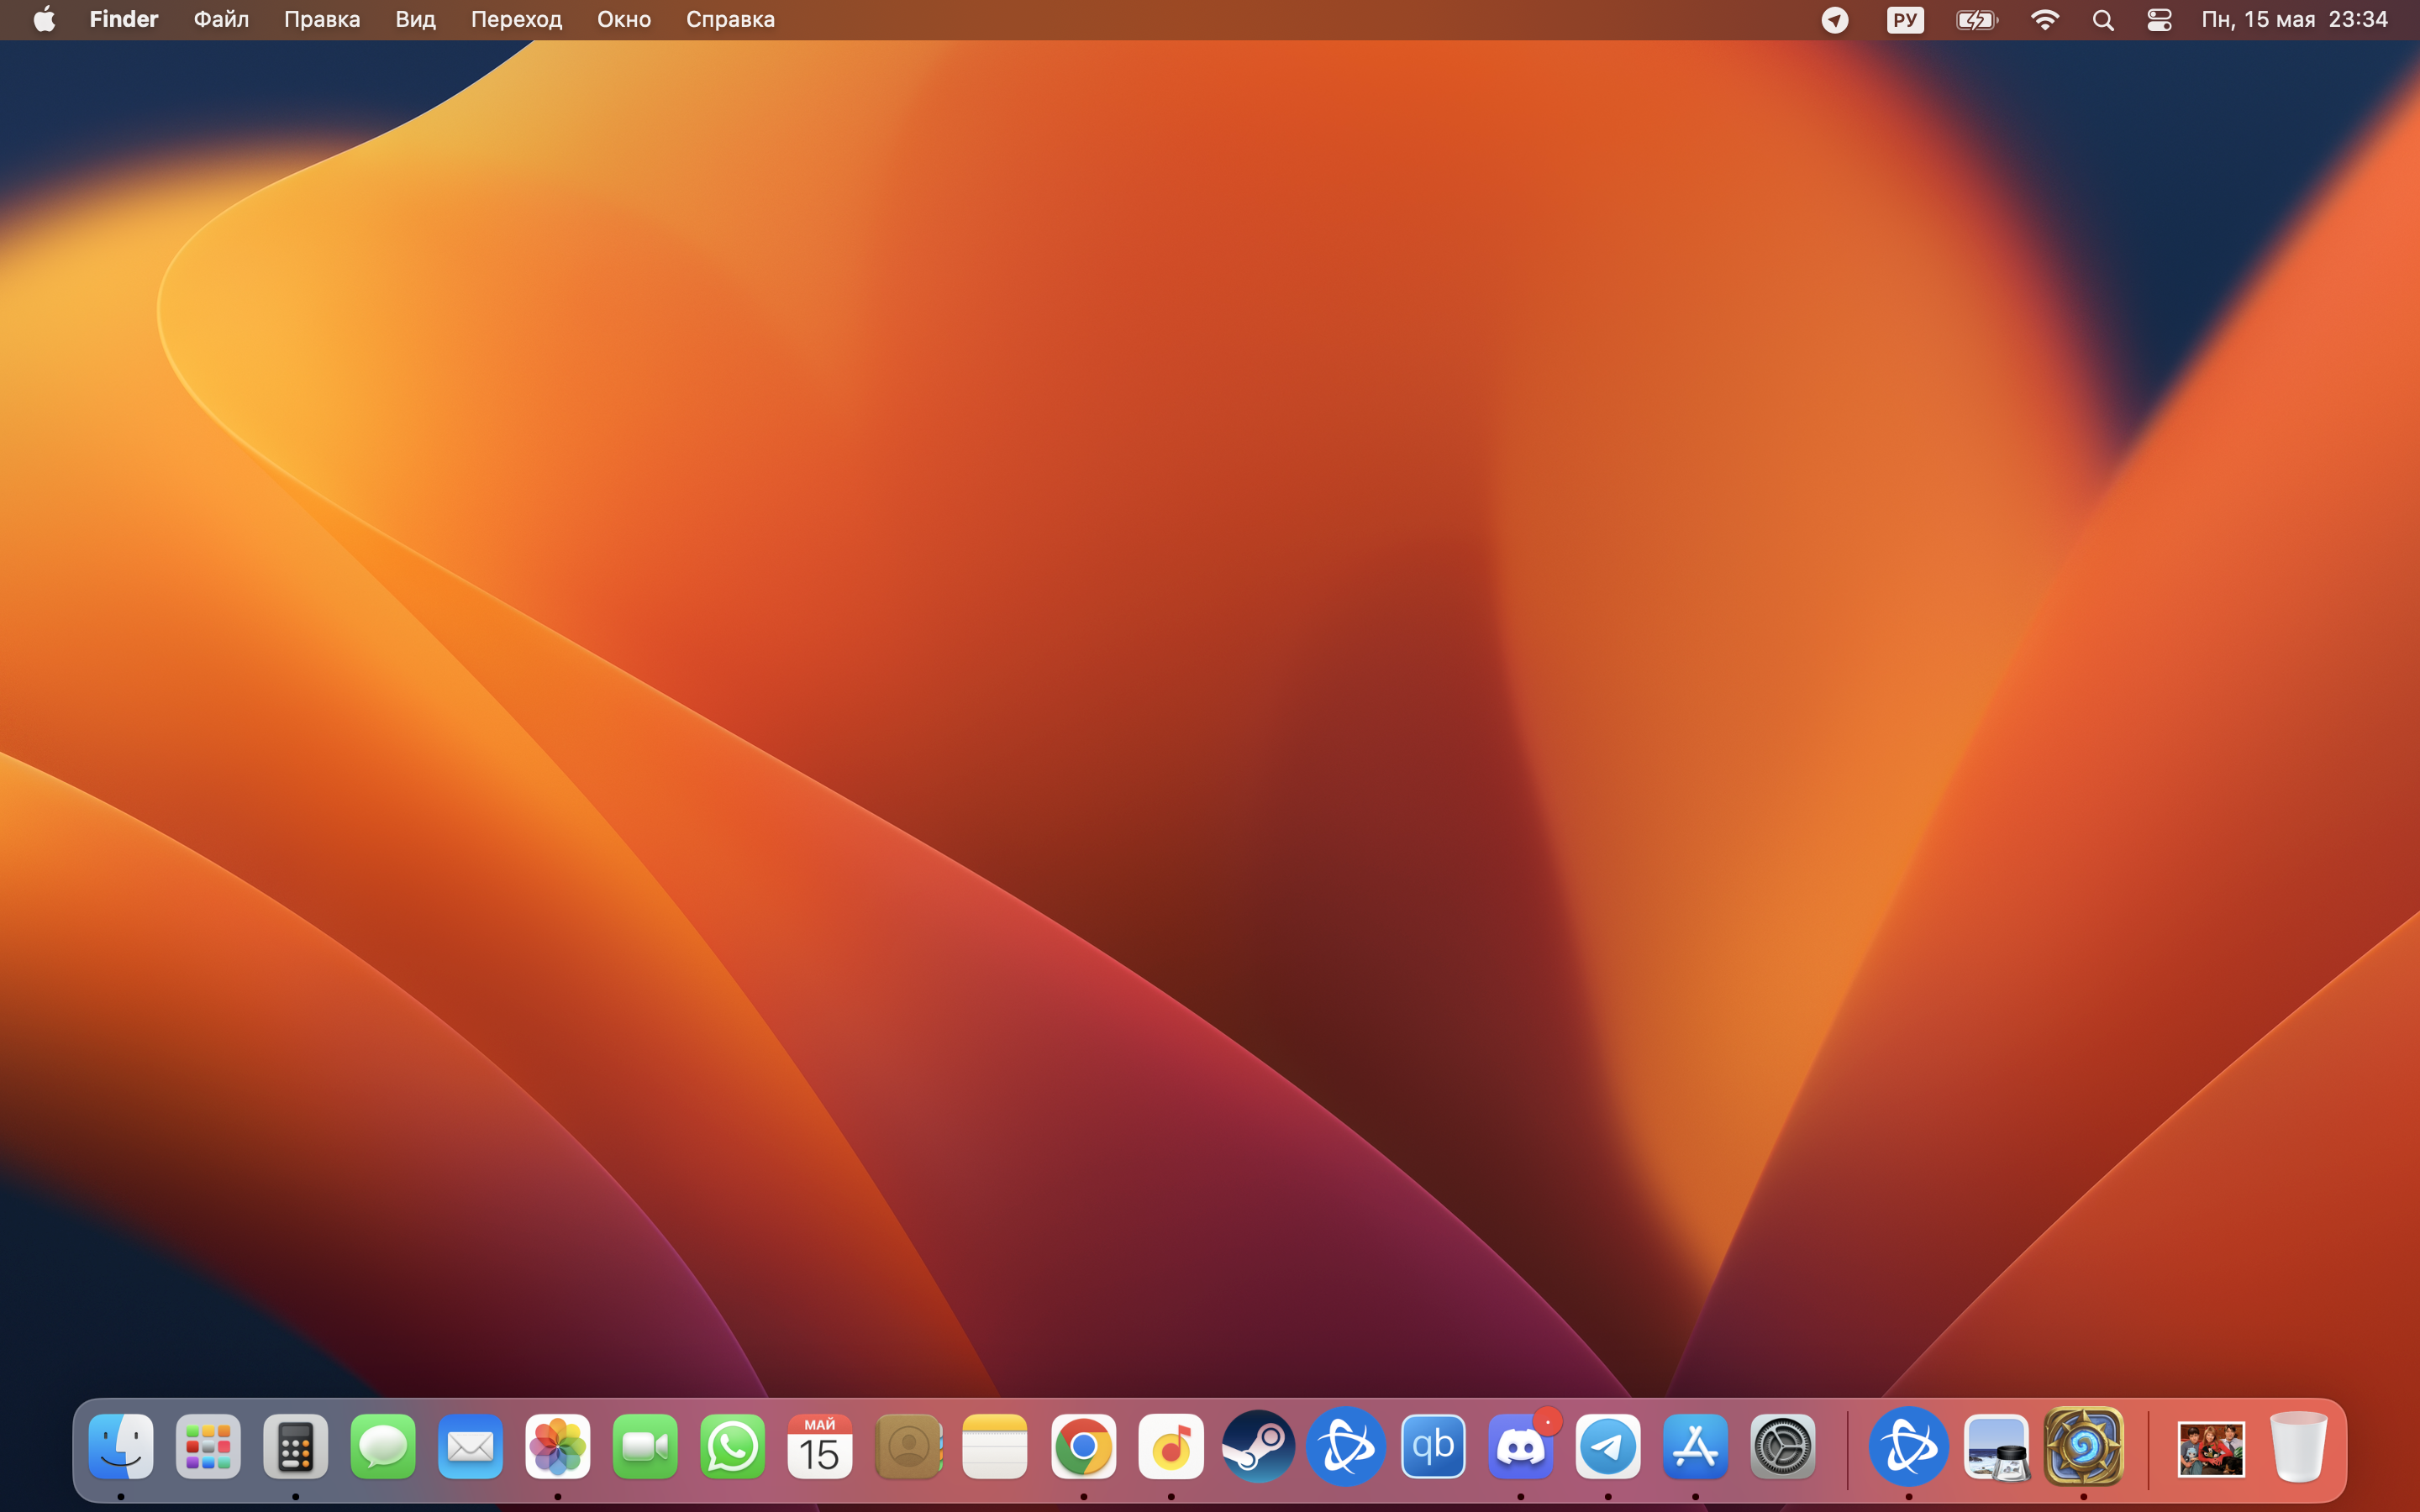Open the Wi-Fi menu
Screen dimensions: 2420x1512
pyautogui.click(x=2045, y=20)
